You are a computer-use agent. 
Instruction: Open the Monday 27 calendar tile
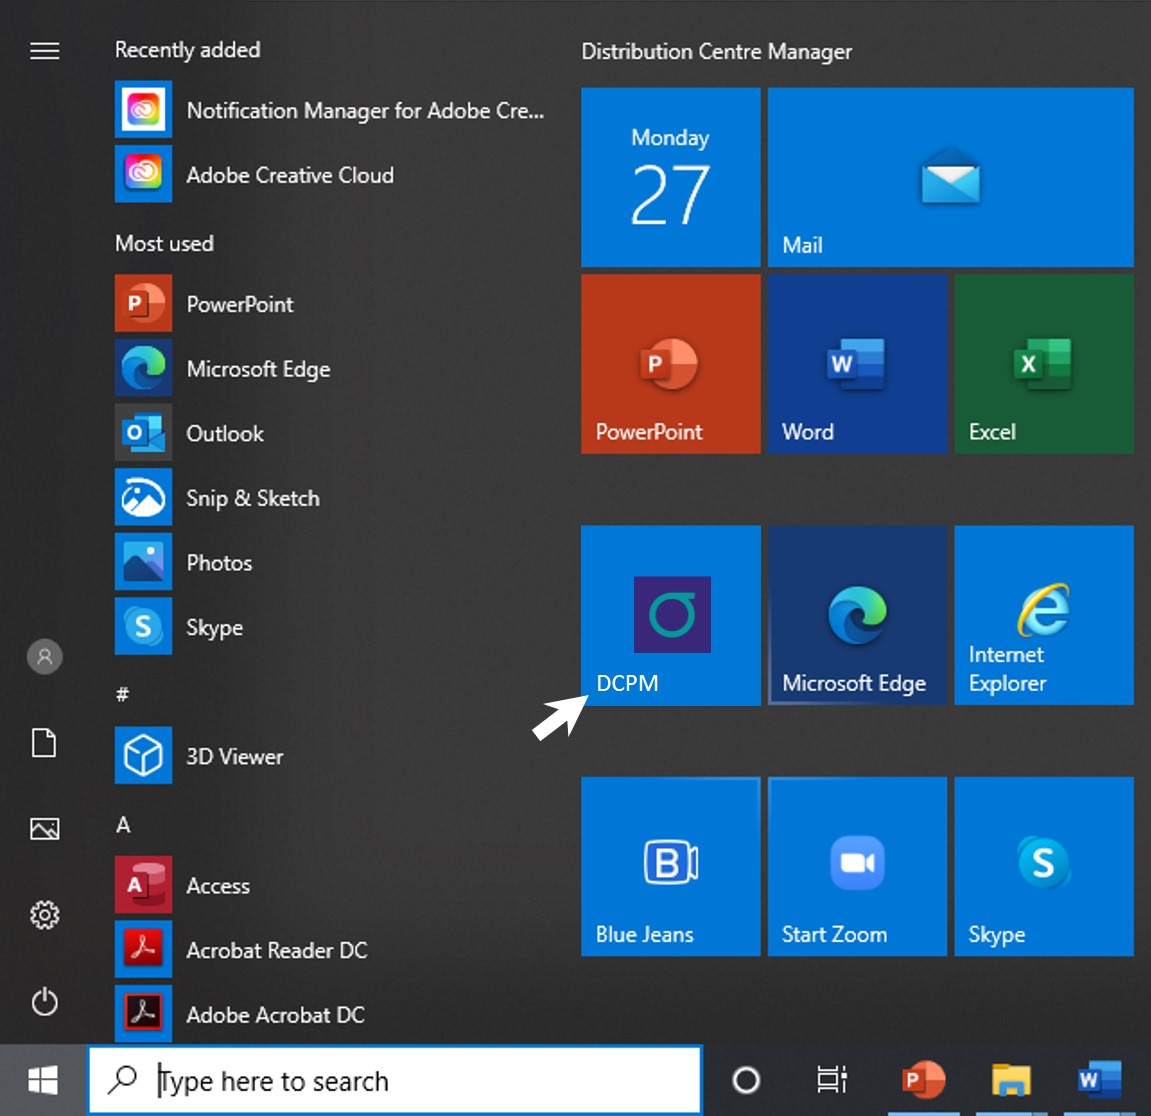[x=670, y=177]
